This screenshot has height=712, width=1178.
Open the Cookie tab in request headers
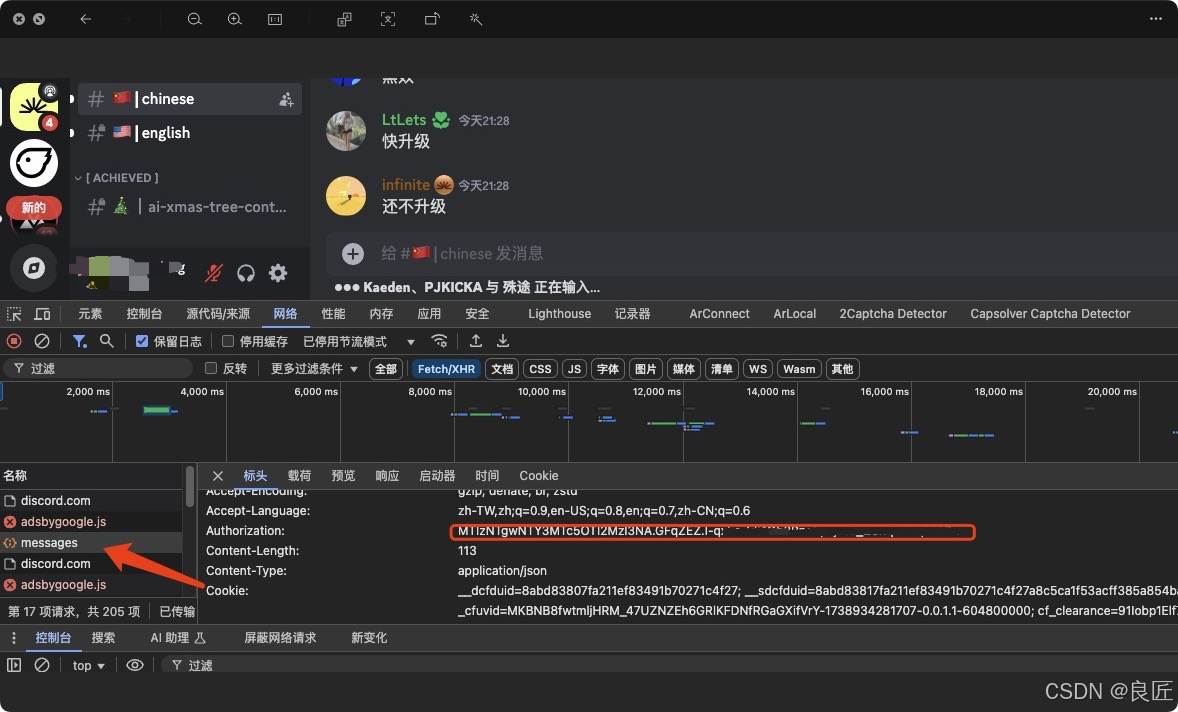538,475
